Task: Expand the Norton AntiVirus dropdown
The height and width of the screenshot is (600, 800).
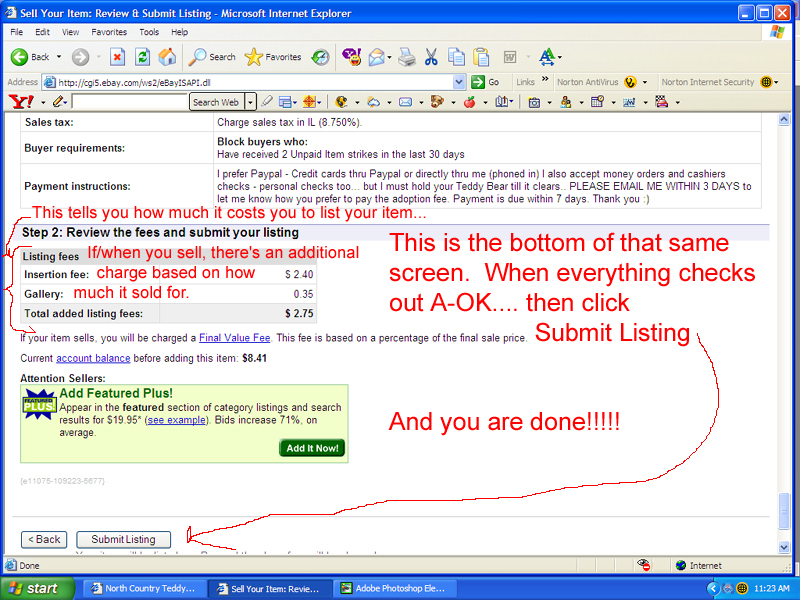Action: 646,82
